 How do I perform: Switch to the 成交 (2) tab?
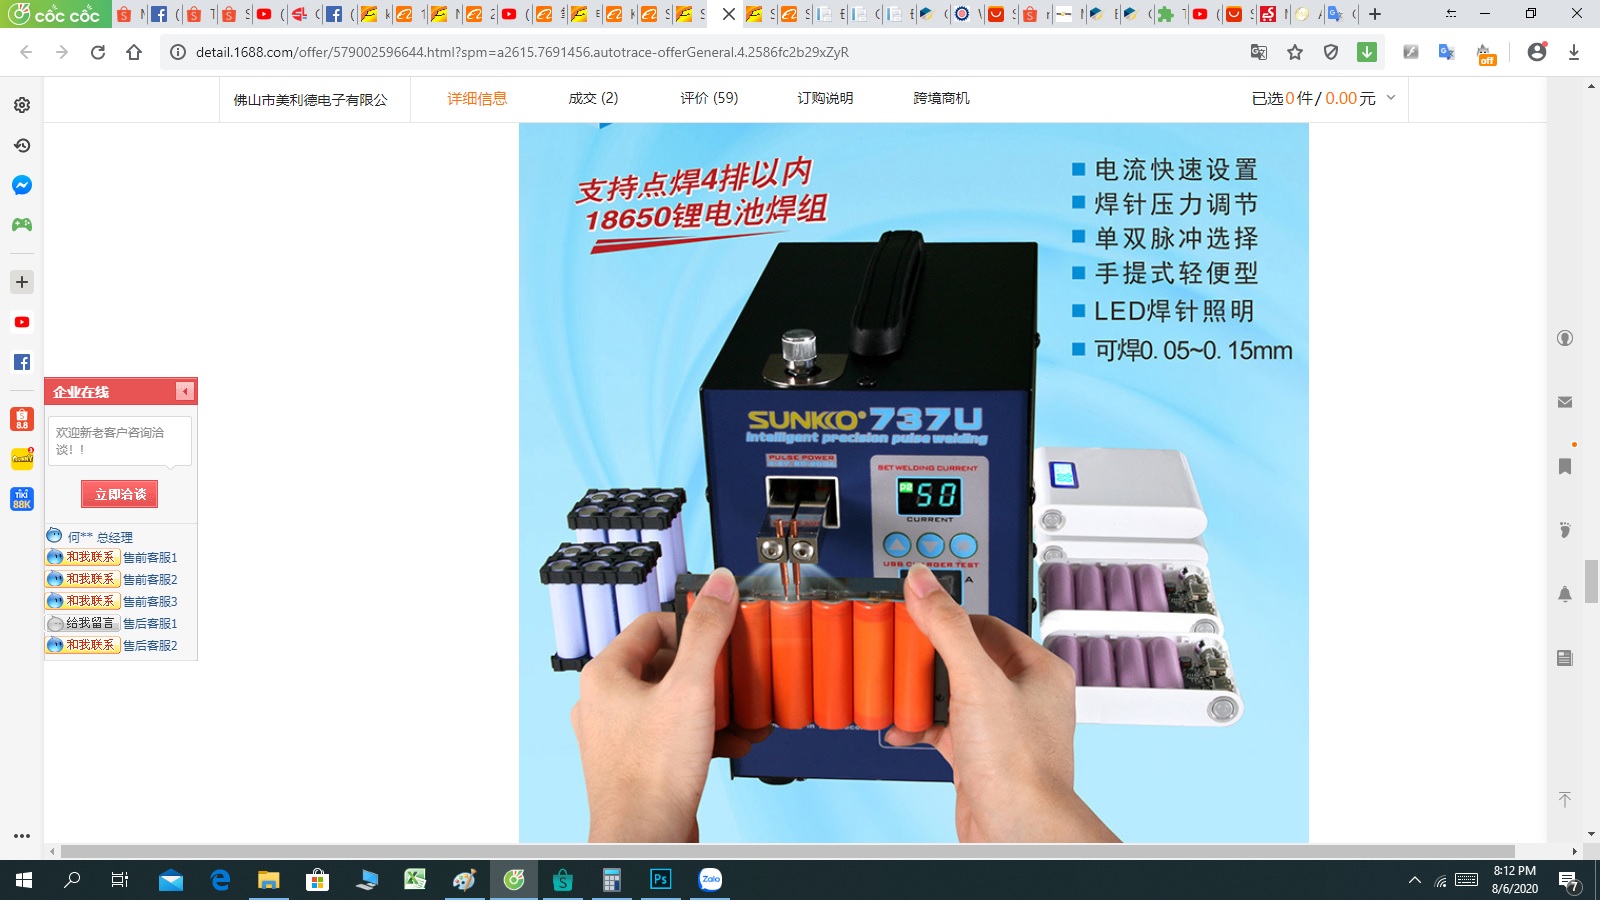click(x=593, y=98)
